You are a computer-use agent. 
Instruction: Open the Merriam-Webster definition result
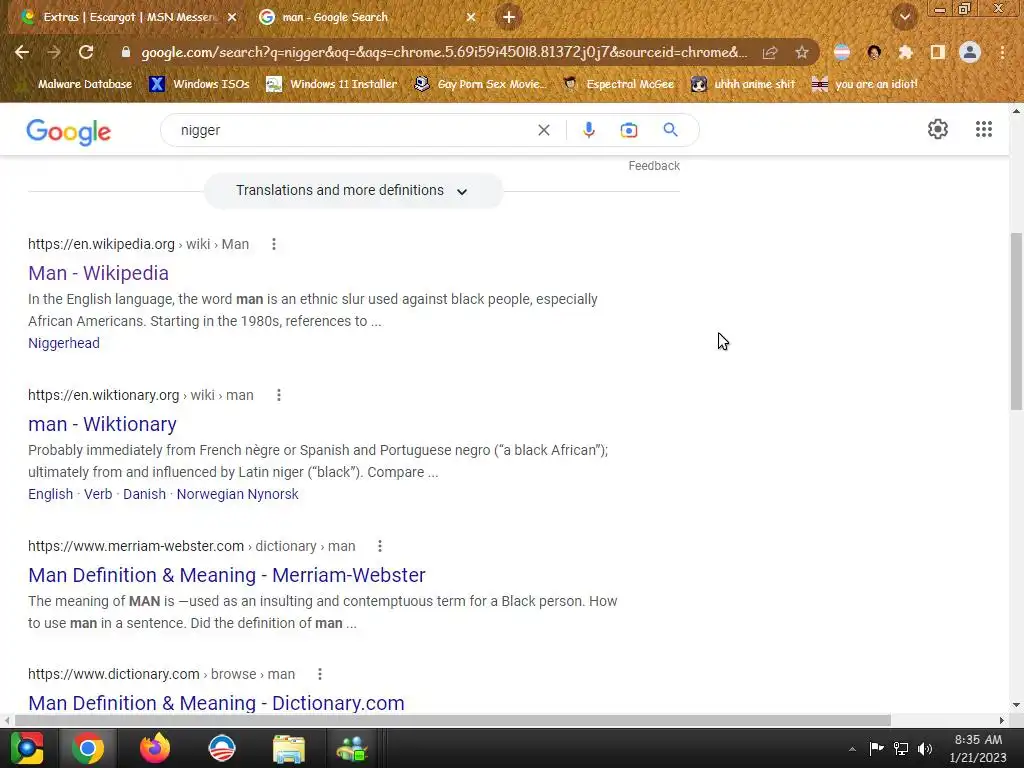pyautogui.click(x=227, y=575)
